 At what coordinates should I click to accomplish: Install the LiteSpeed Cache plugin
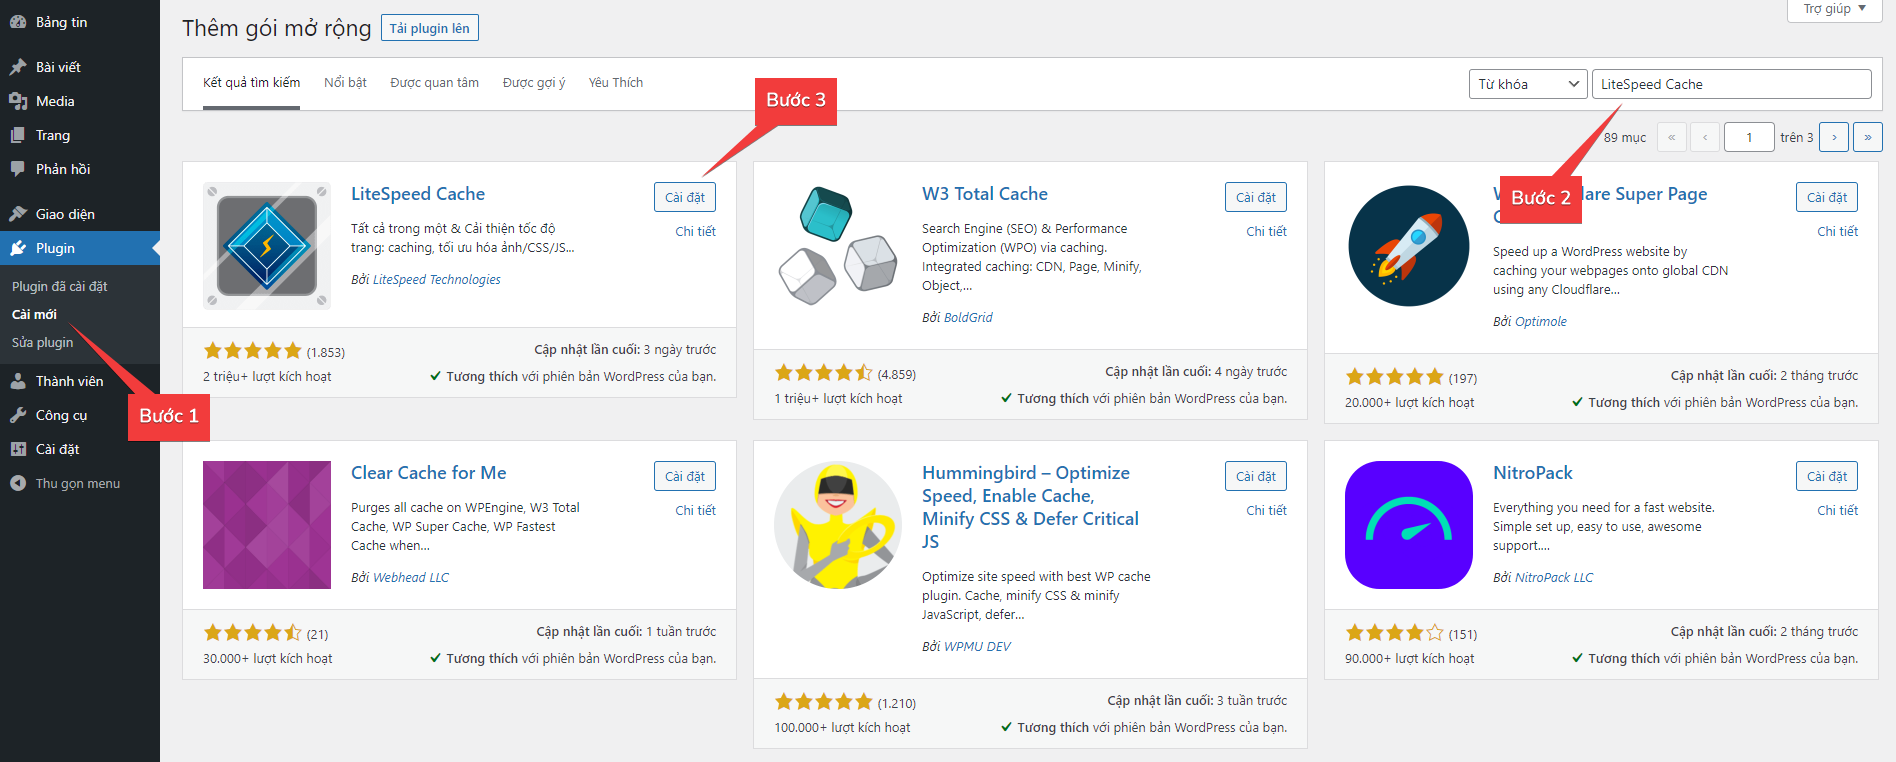click(x=684, y=197)
